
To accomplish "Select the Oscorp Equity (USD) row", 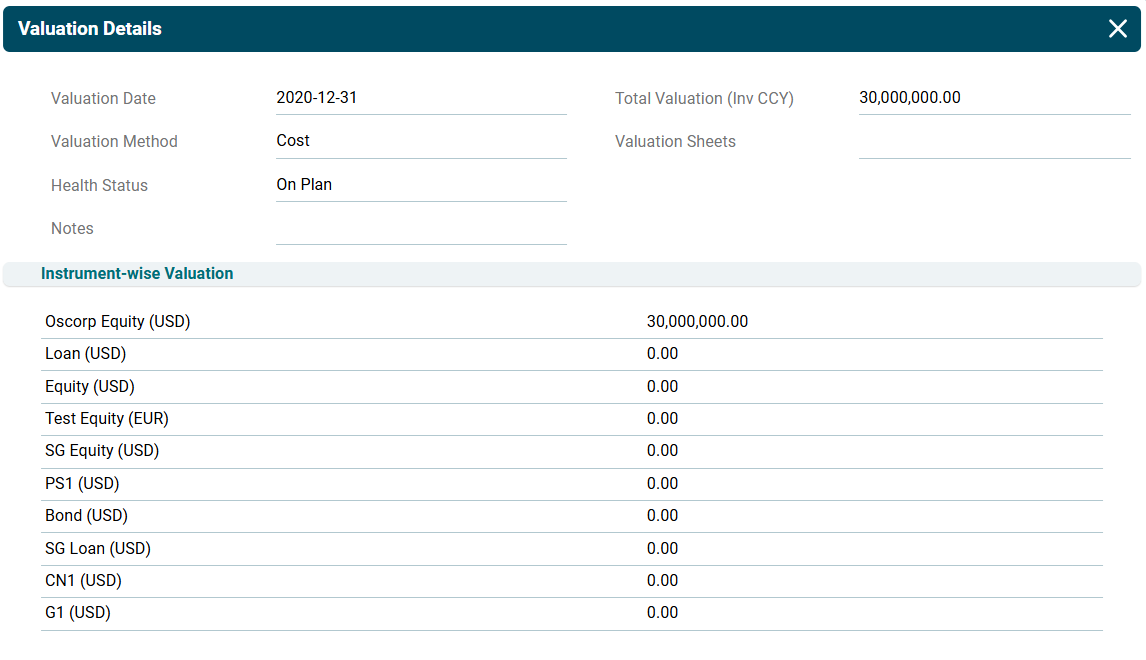I will click(x=118, y=322).
